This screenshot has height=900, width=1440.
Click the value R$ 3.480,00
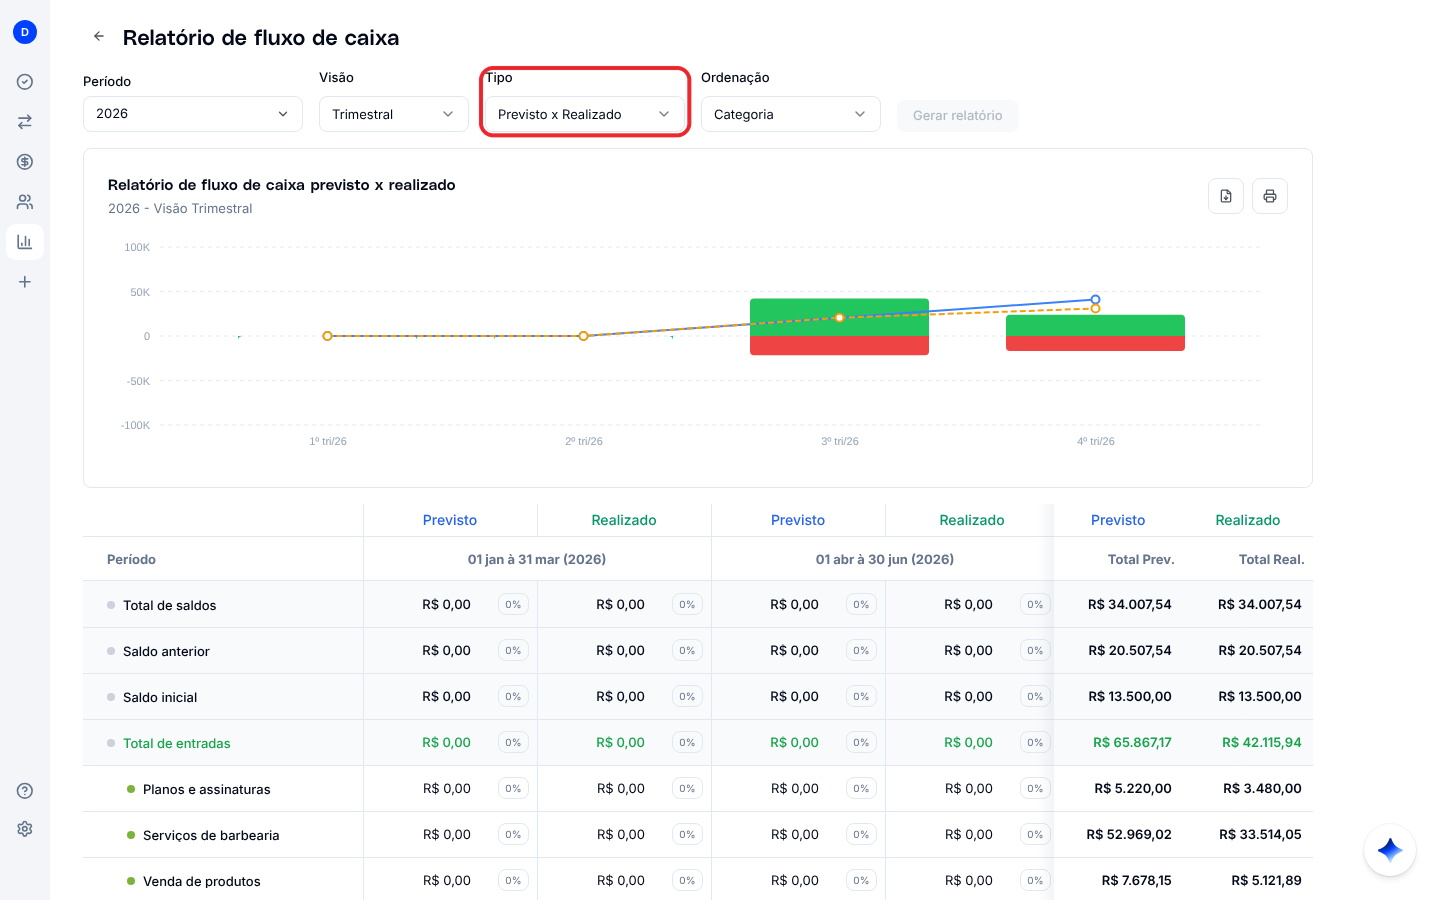click(1263, 789)
